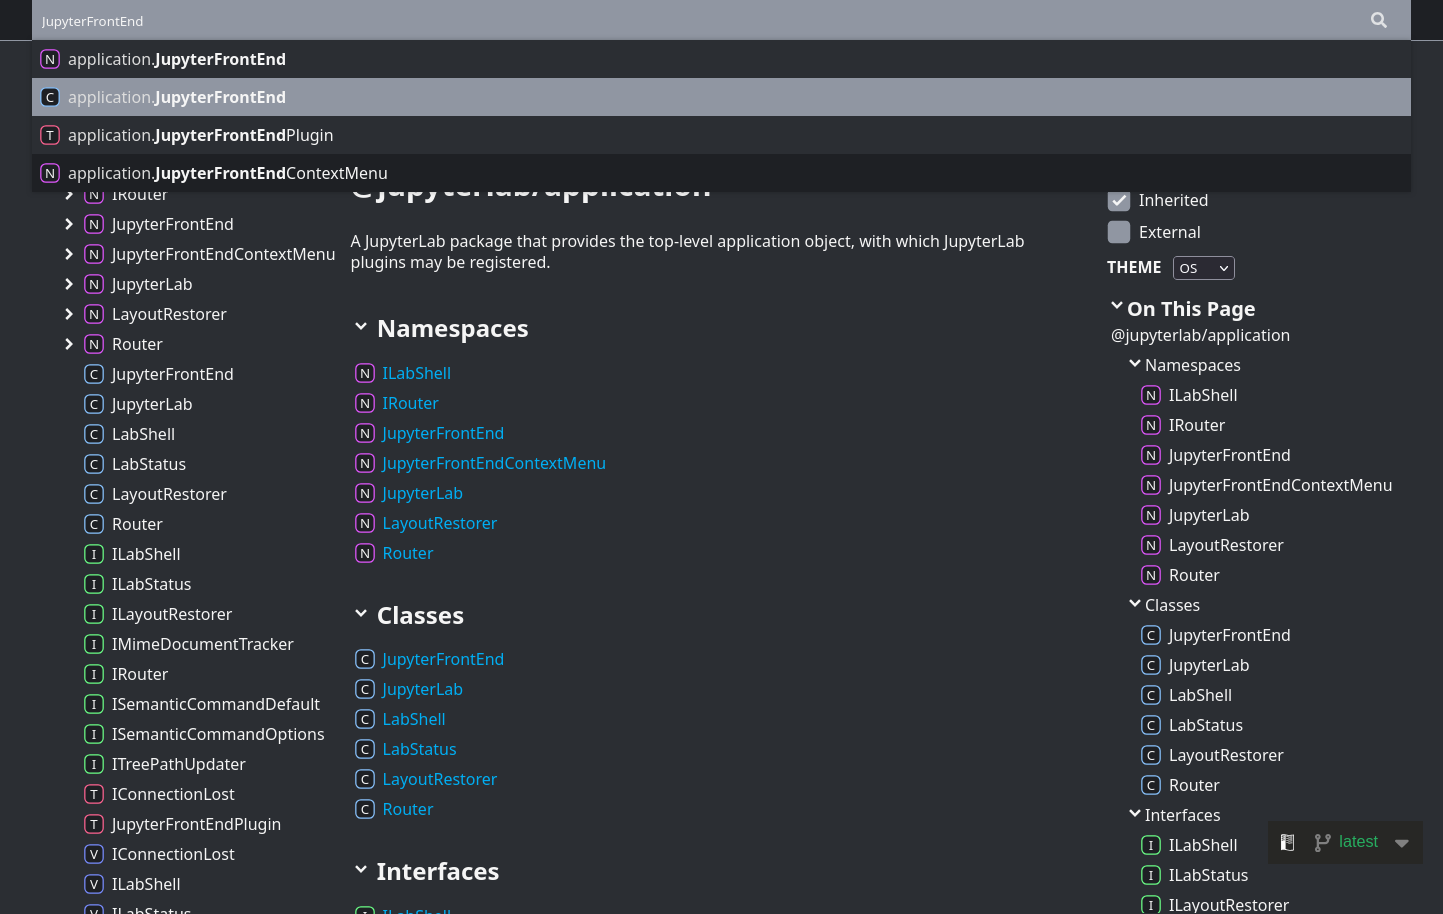1443x914 pixels.
Task: Click class icon beside LabStatus in left tree
Action: click(94, 464)
